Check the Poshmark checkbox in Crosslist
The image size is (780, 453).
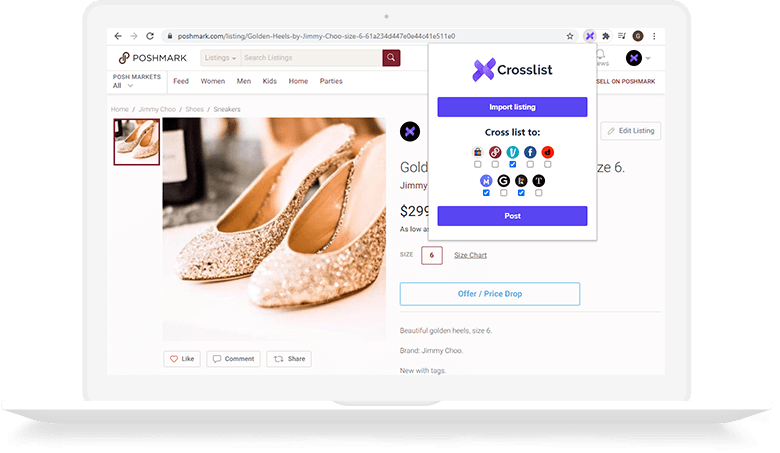(x=495, y=165)
